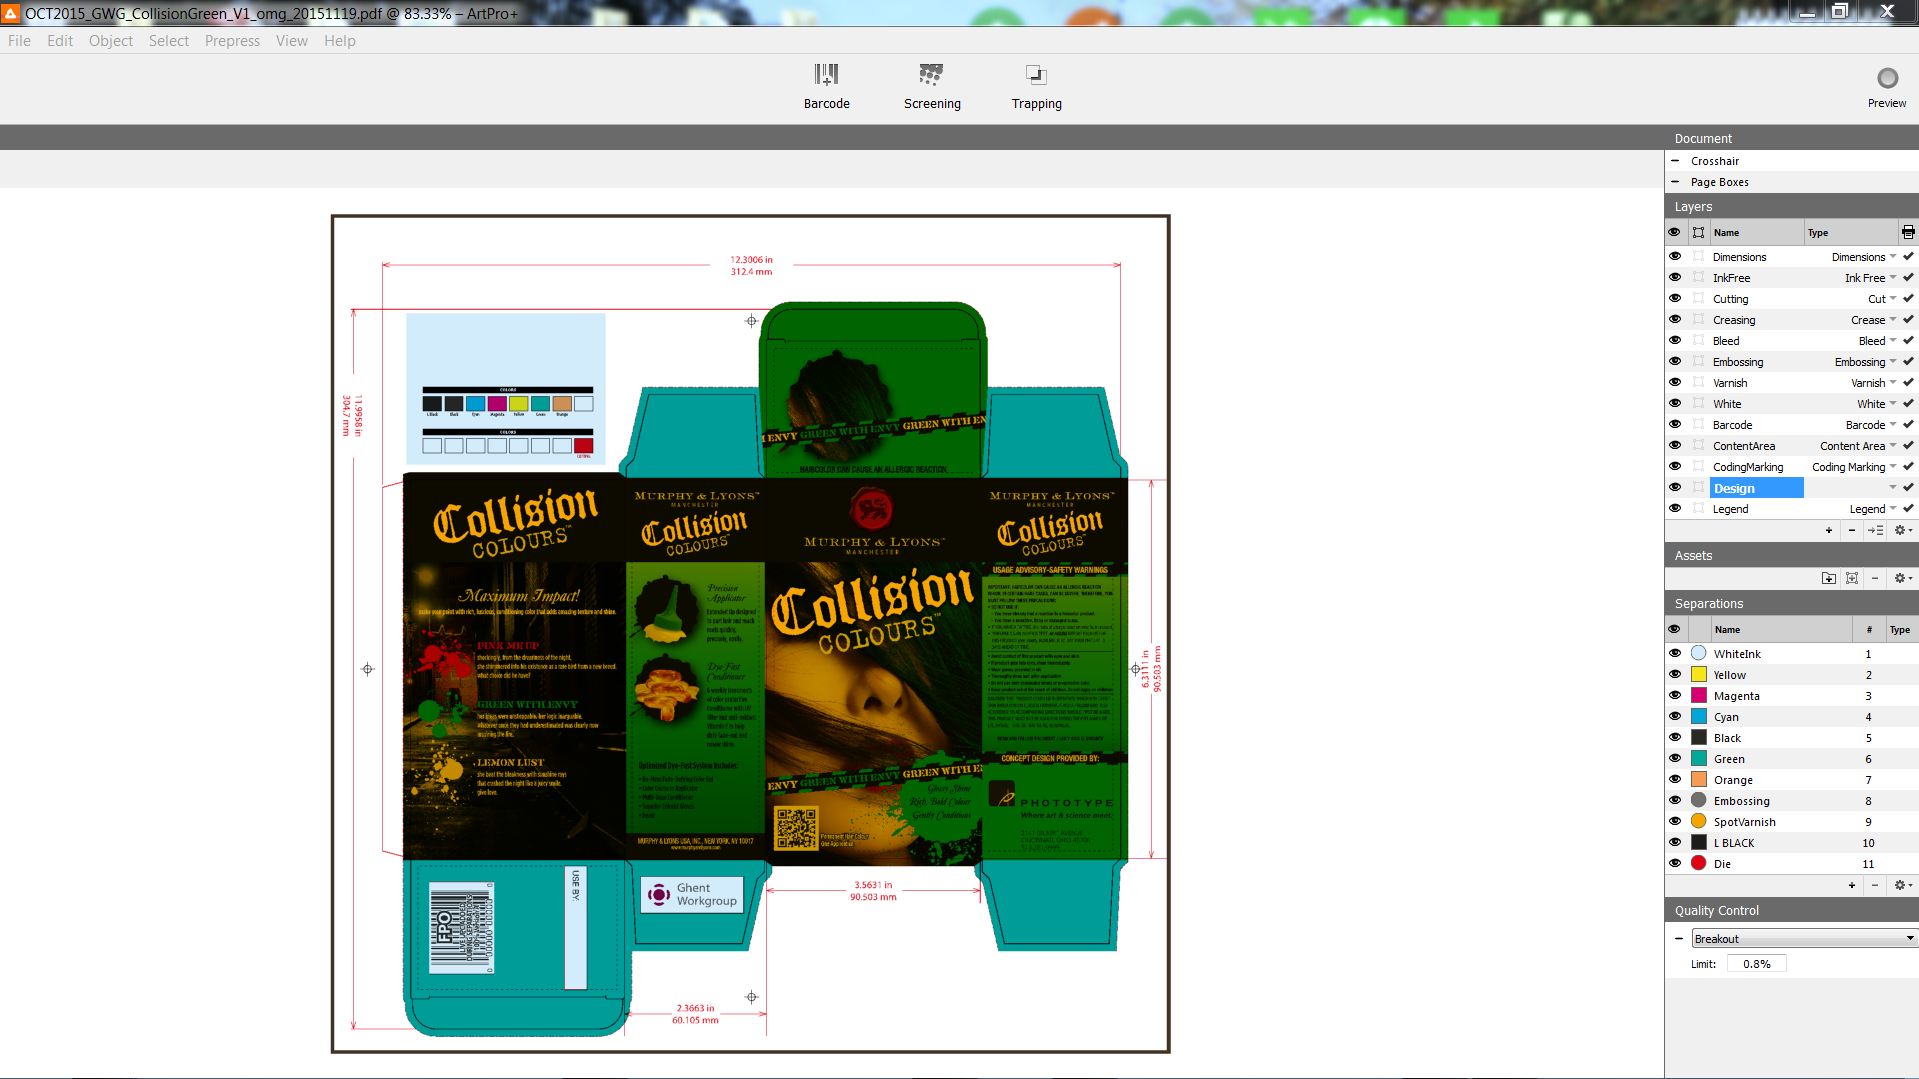
Task: Remove asset with minus icon in Assets panel
Action: (x=1875, y=578)
